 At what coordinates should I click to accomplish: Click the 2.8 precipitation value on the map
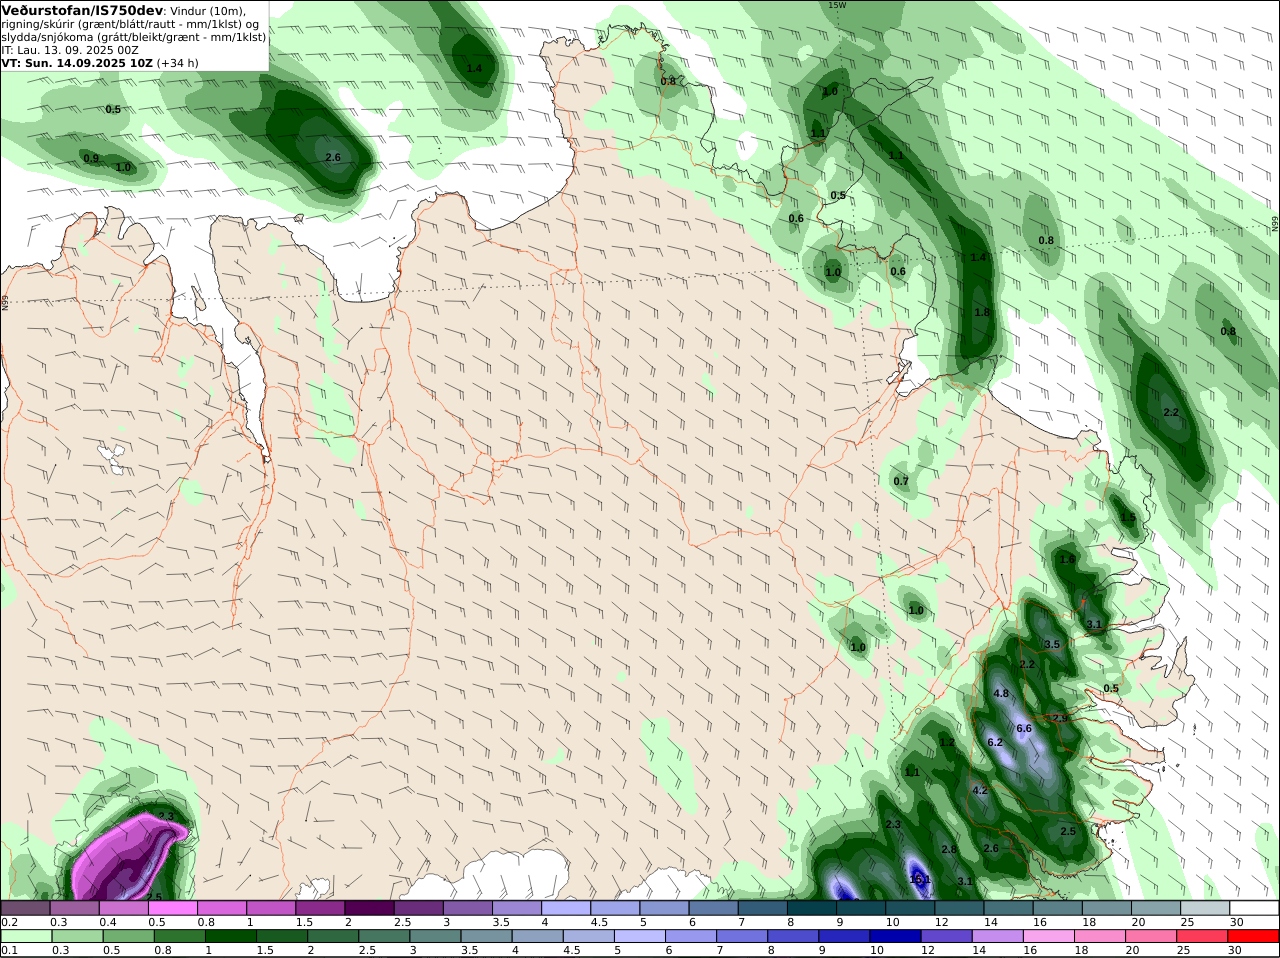949,850
